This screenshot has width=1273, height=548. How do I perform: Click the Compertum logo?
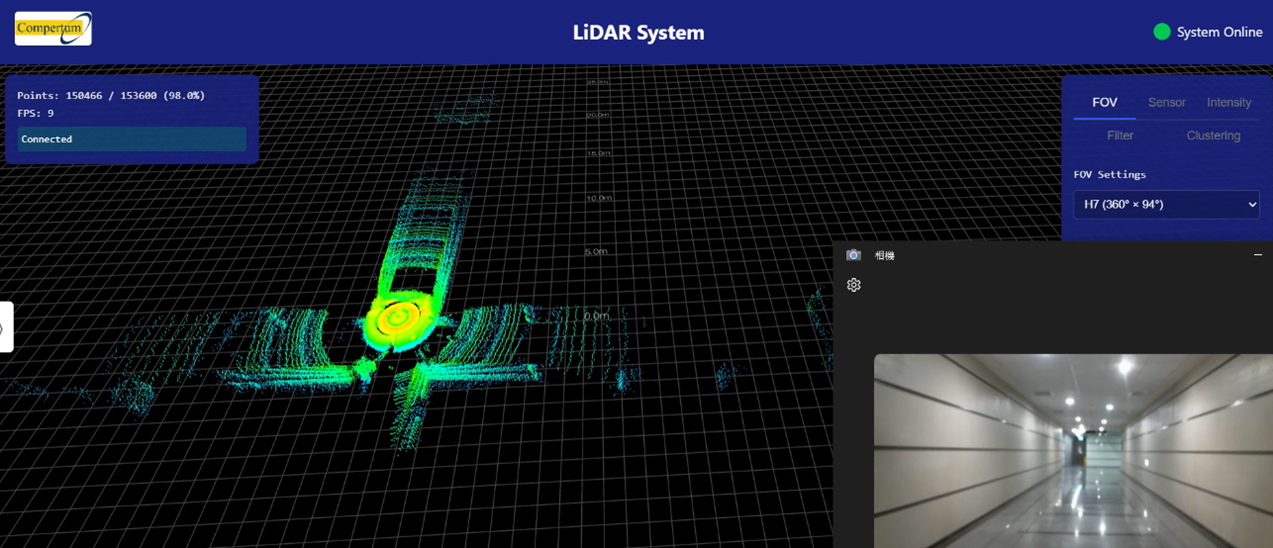point(53,29)
